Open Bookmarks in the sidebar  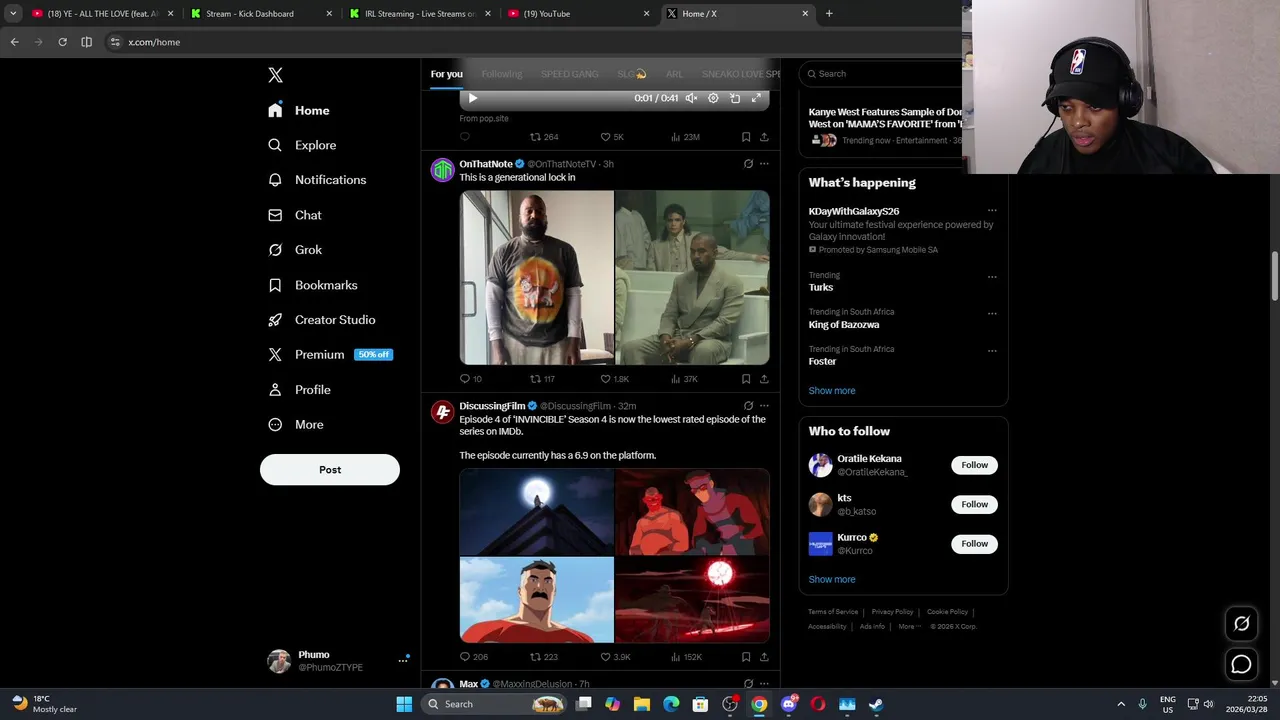312,285
